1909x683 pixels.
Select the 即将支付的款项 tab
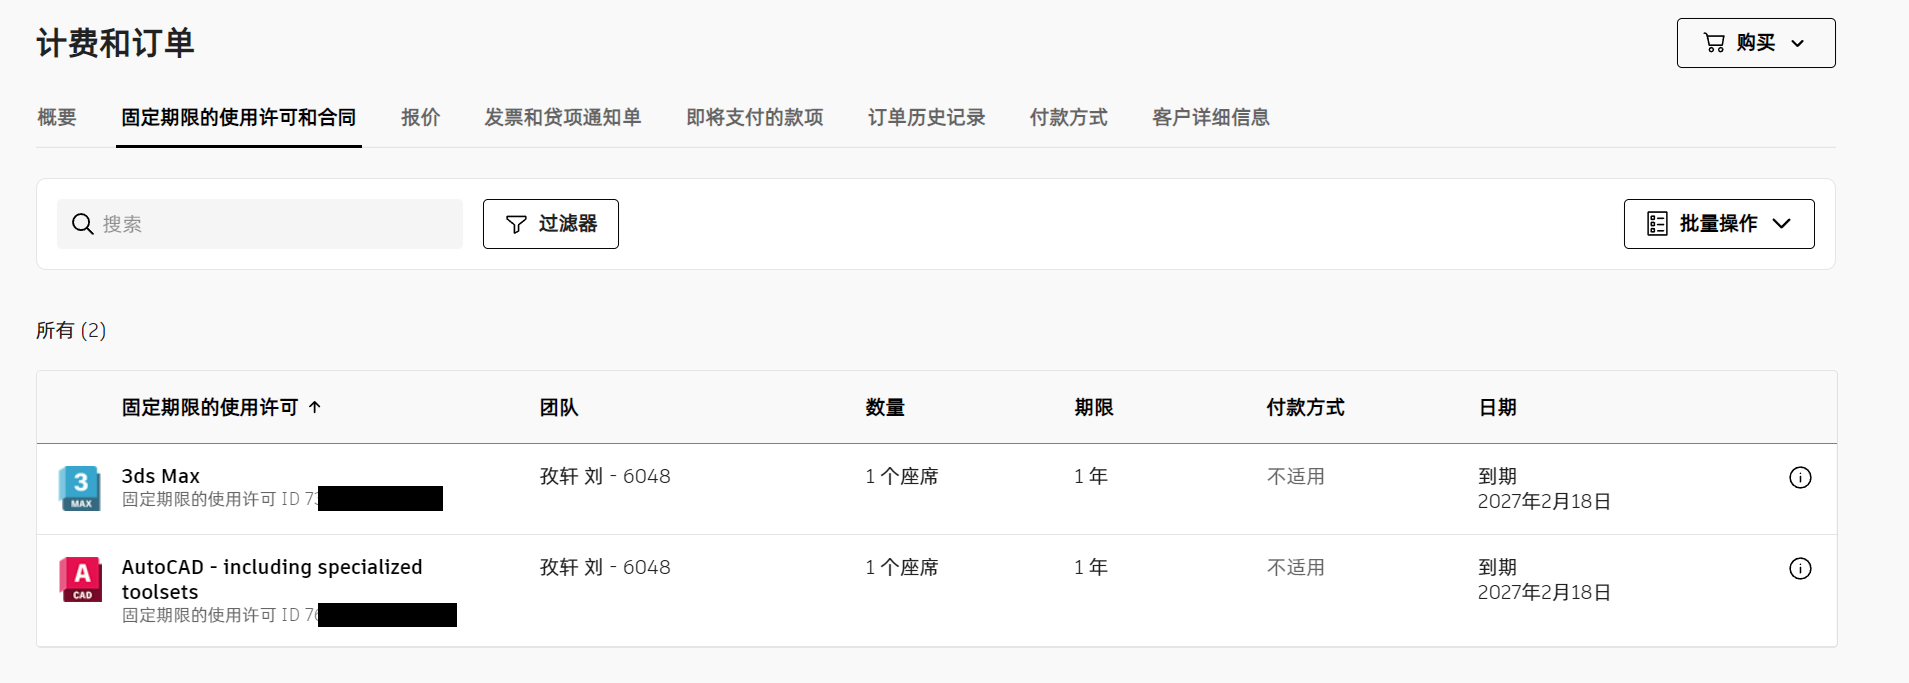click(754, 118)
